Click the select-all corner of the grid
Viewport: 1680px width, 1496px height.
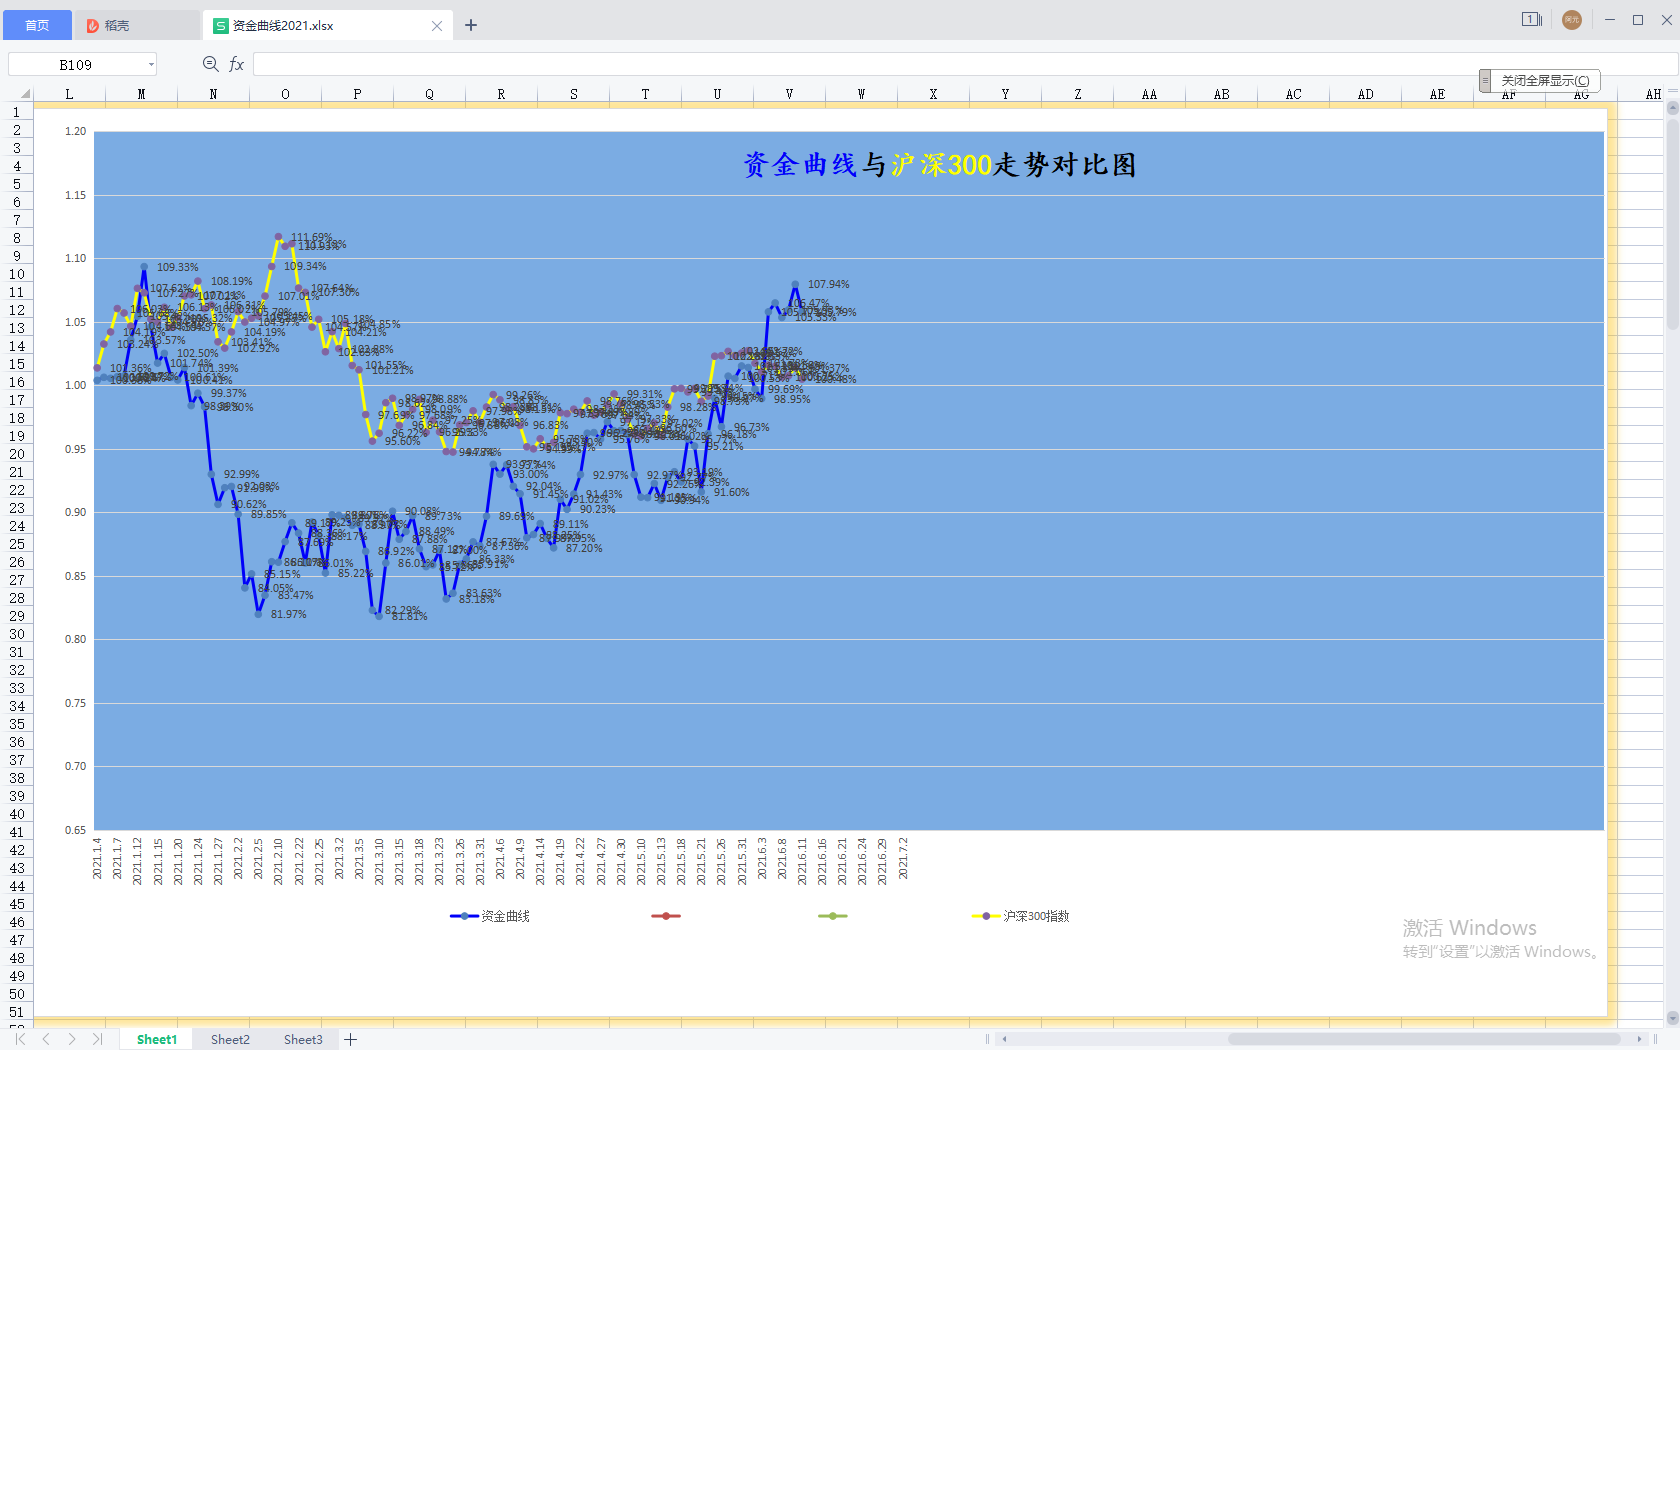pos(24,94)
